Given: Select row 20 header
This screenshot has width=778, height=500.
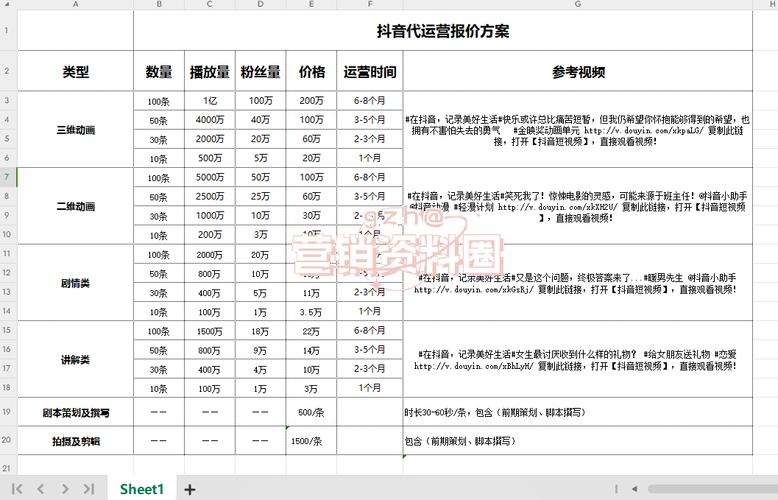Looking at the screenshot, I should [x=8, y=440].
